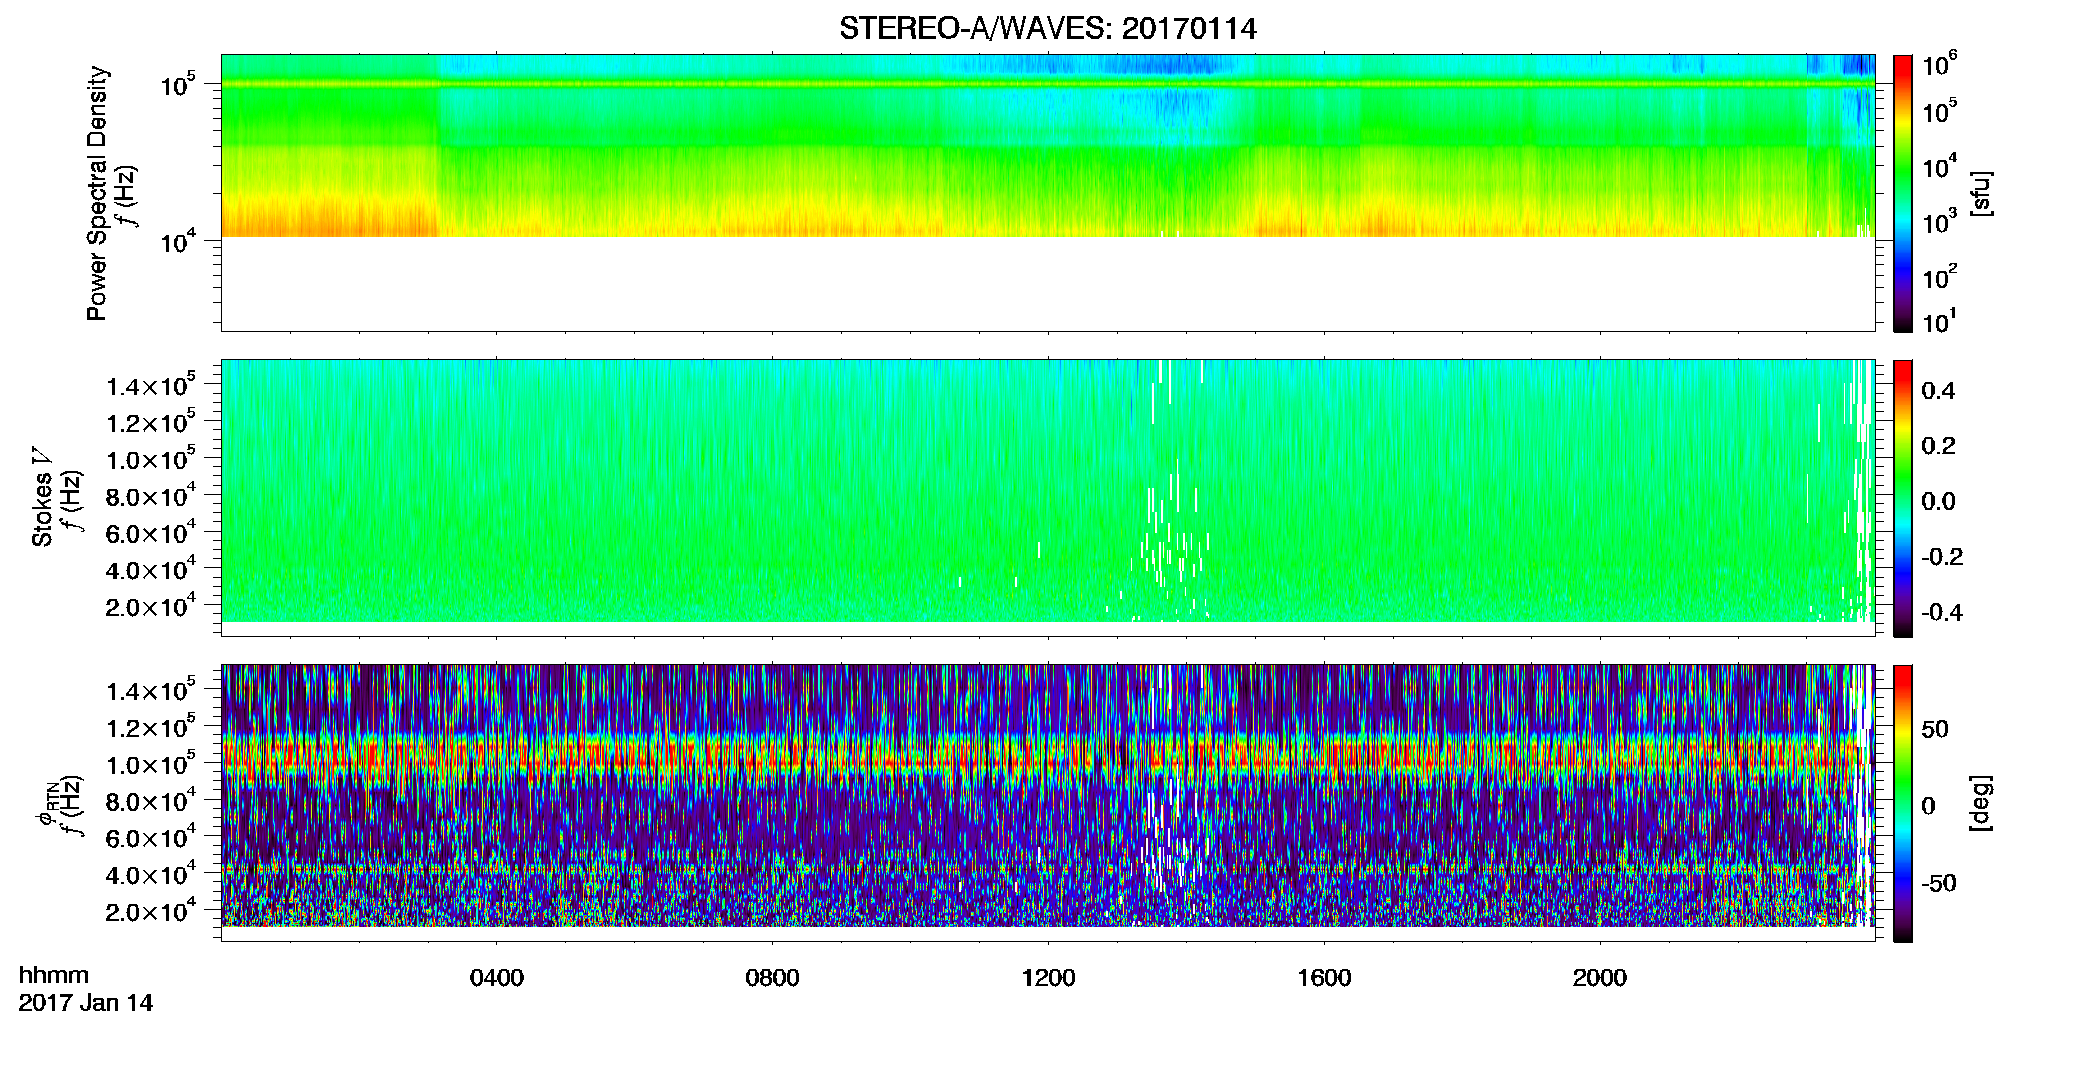Screen dimensions: 2096x1080
Task: Select the 0400 time axis label
Action: [x=497, y=978]
